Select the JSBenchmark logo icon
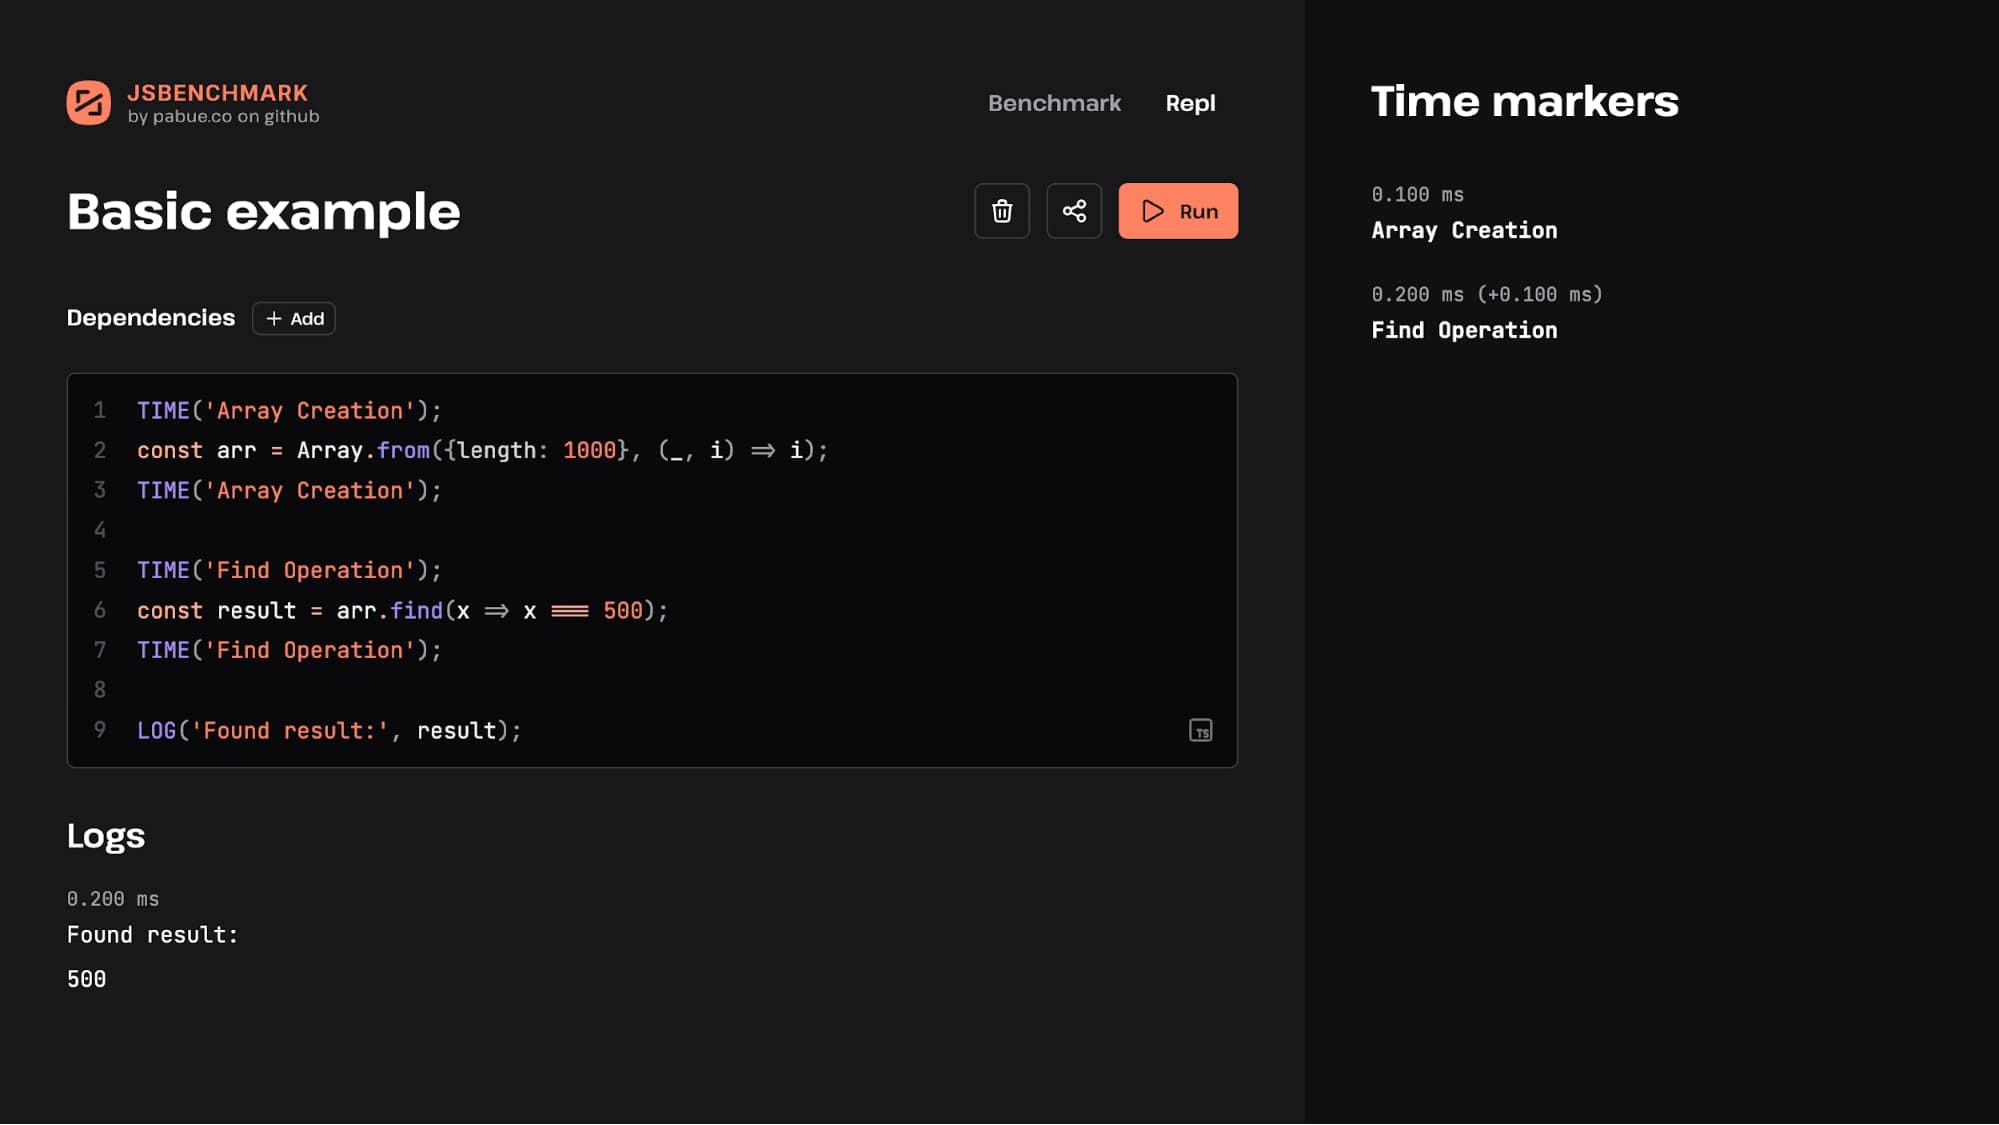 click(89, 103)
